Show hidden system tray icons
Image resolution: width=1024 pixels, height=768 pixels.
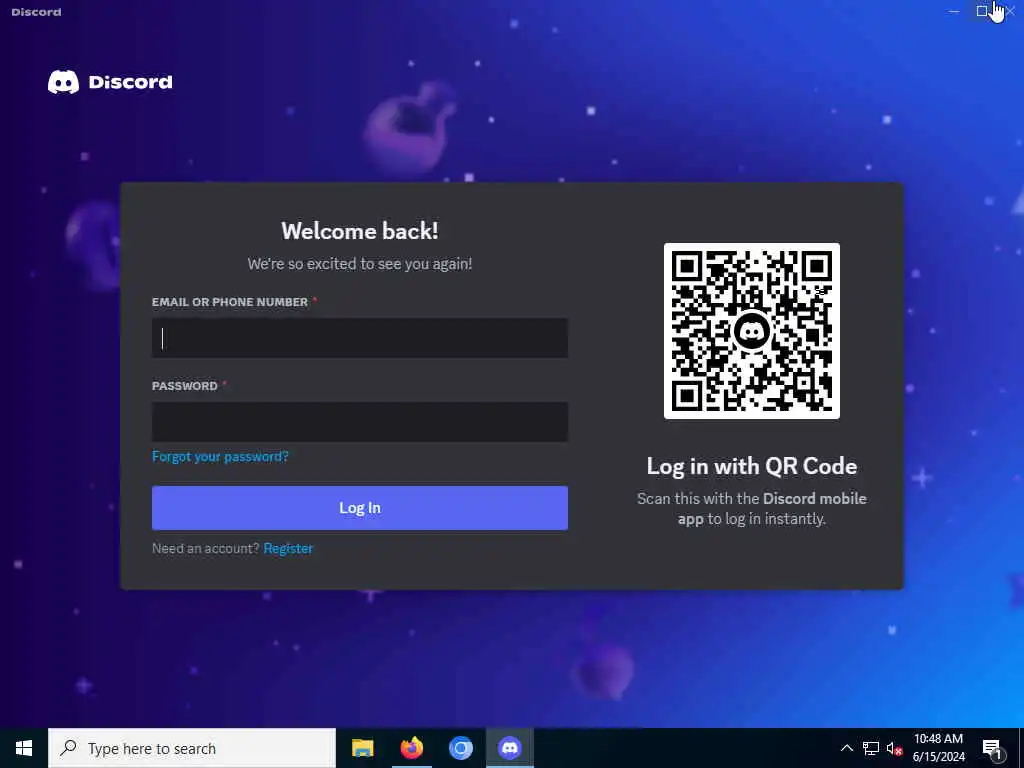coord(846,748)
